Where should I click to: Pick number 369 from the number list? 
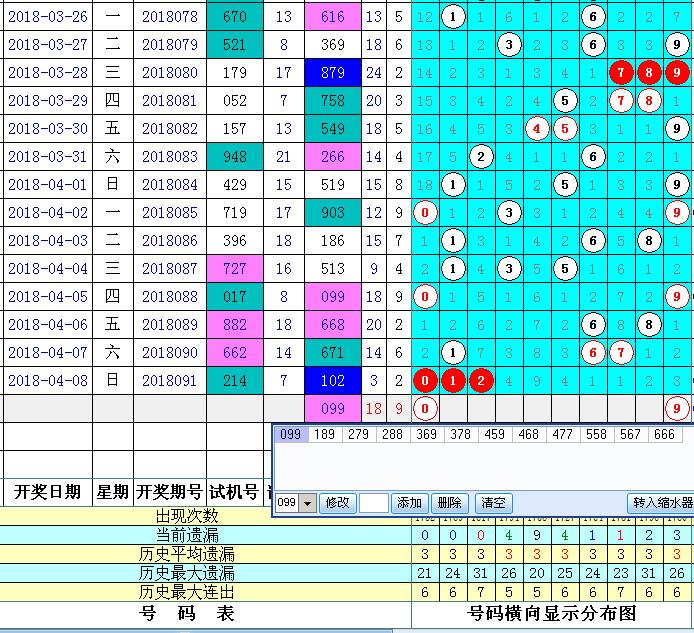426,434
